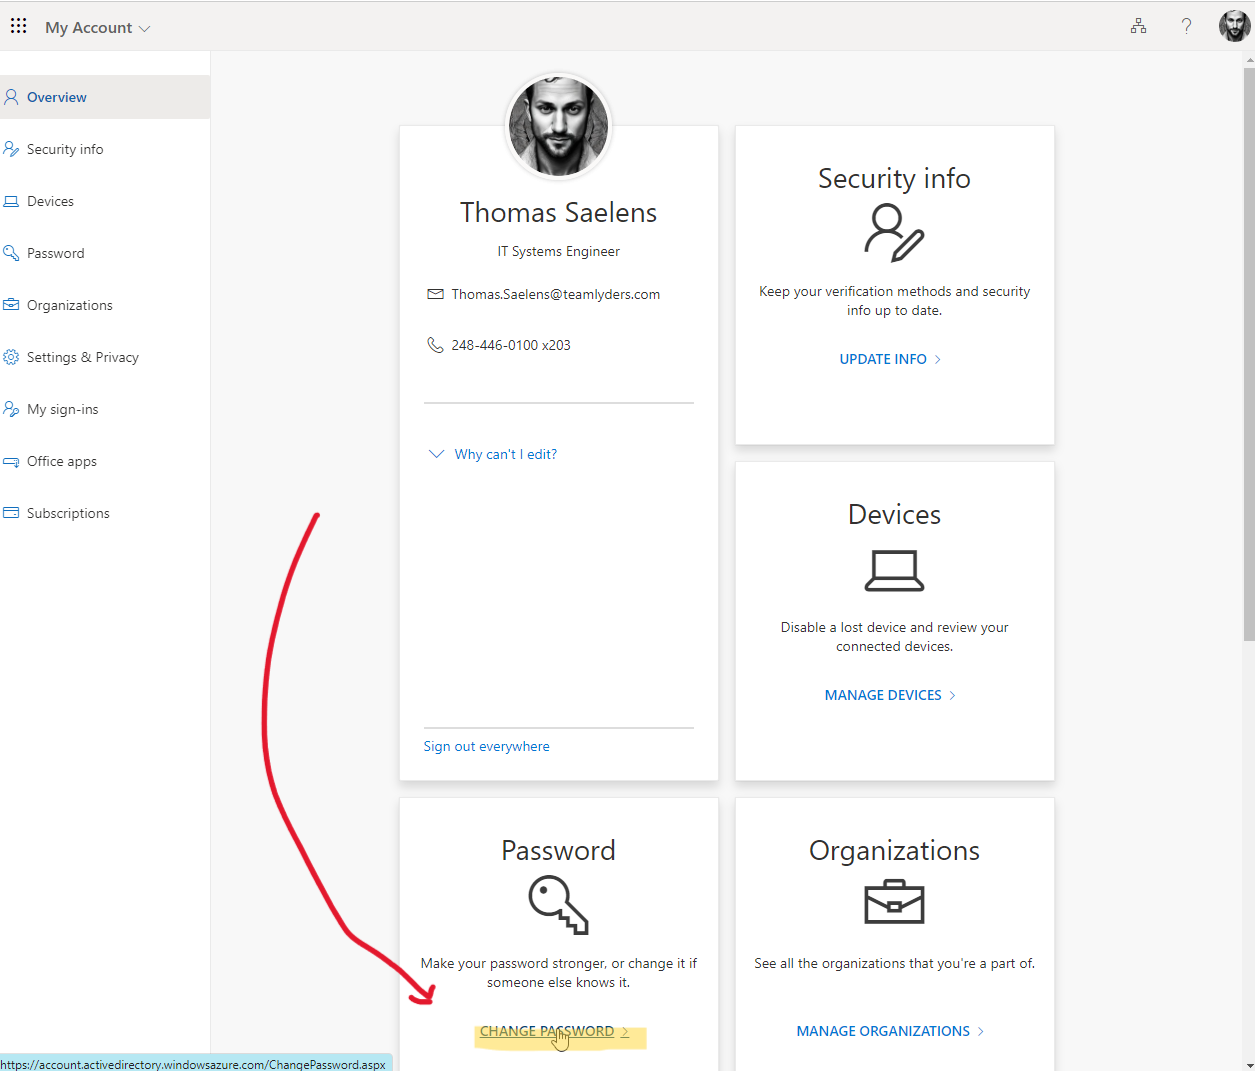Open the account avatar in top-right corner
This screenshot has width=1255, height=1071.
click(1234, 26)
